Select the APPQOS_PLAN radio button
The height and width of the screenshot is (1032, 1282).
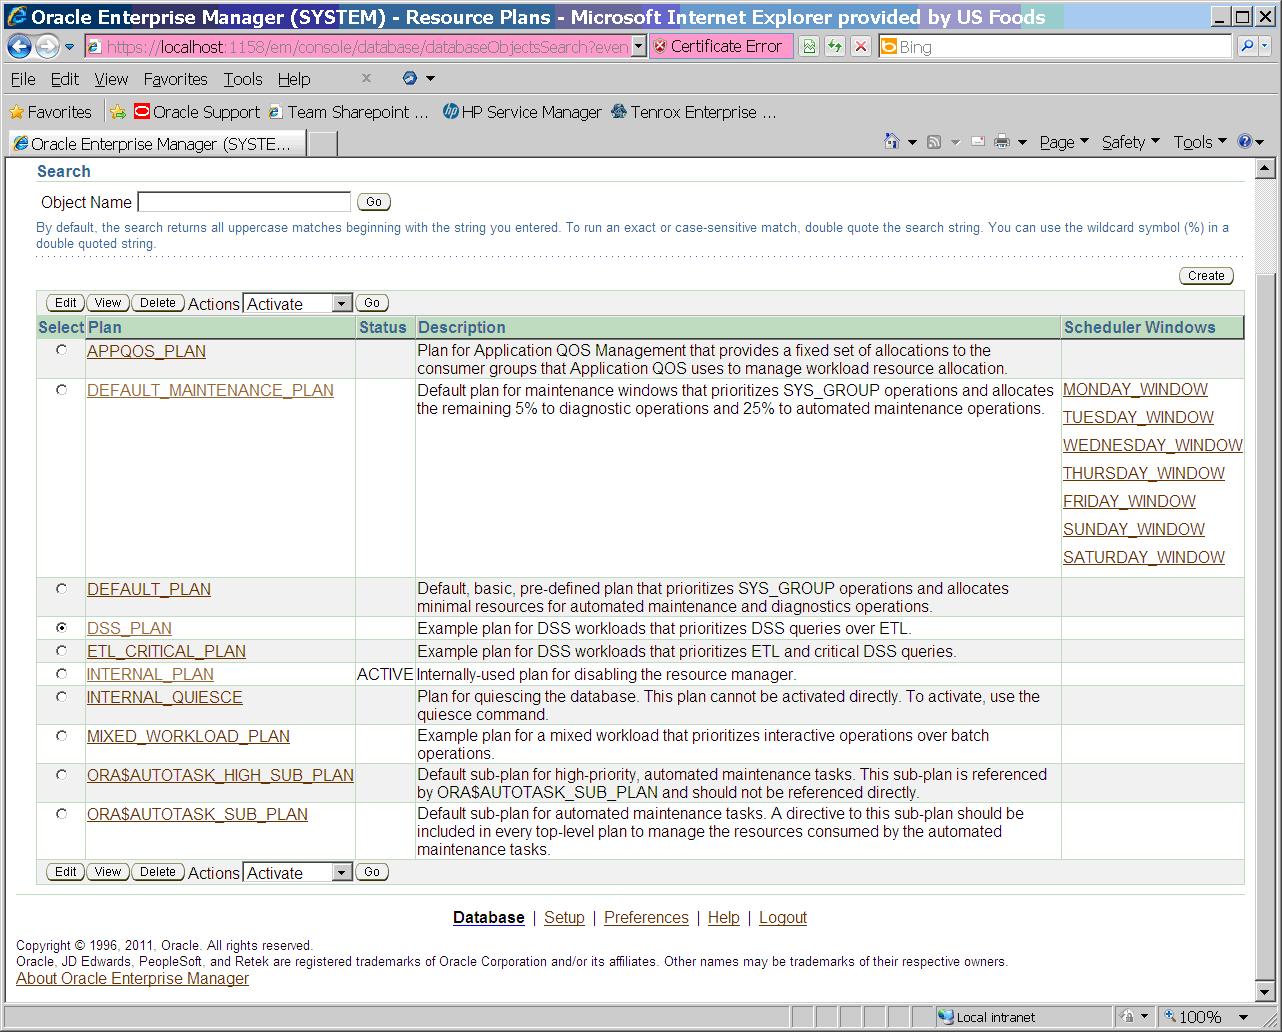point(62,350)
